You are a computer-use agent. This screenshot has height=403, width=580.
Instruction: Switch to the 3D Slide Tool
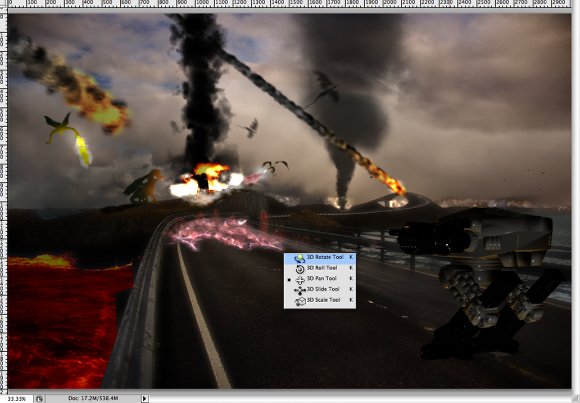[320, 289]
